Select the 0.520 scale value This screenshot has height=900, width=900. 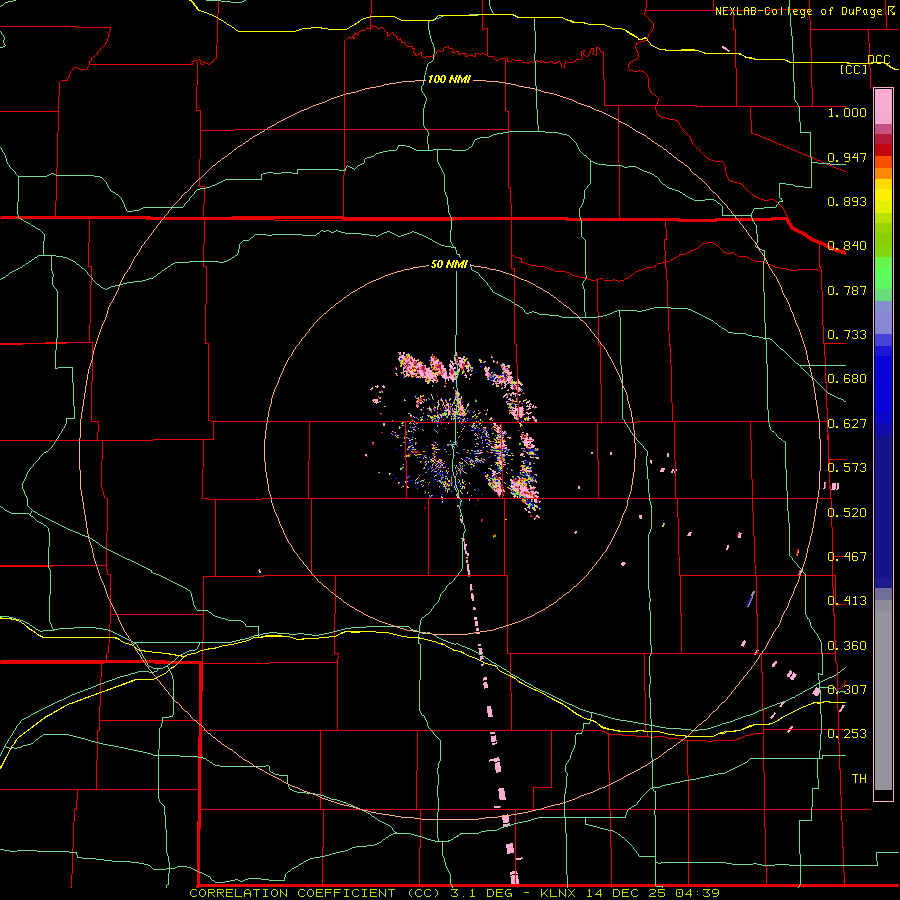[x=847, y=513]
